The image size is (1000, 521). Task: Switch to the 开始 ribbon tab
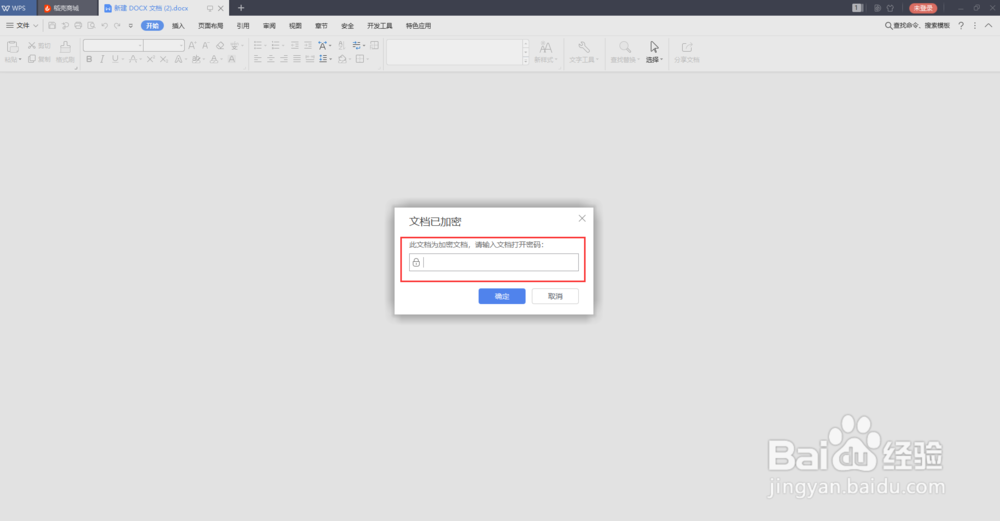click(152, 26)
